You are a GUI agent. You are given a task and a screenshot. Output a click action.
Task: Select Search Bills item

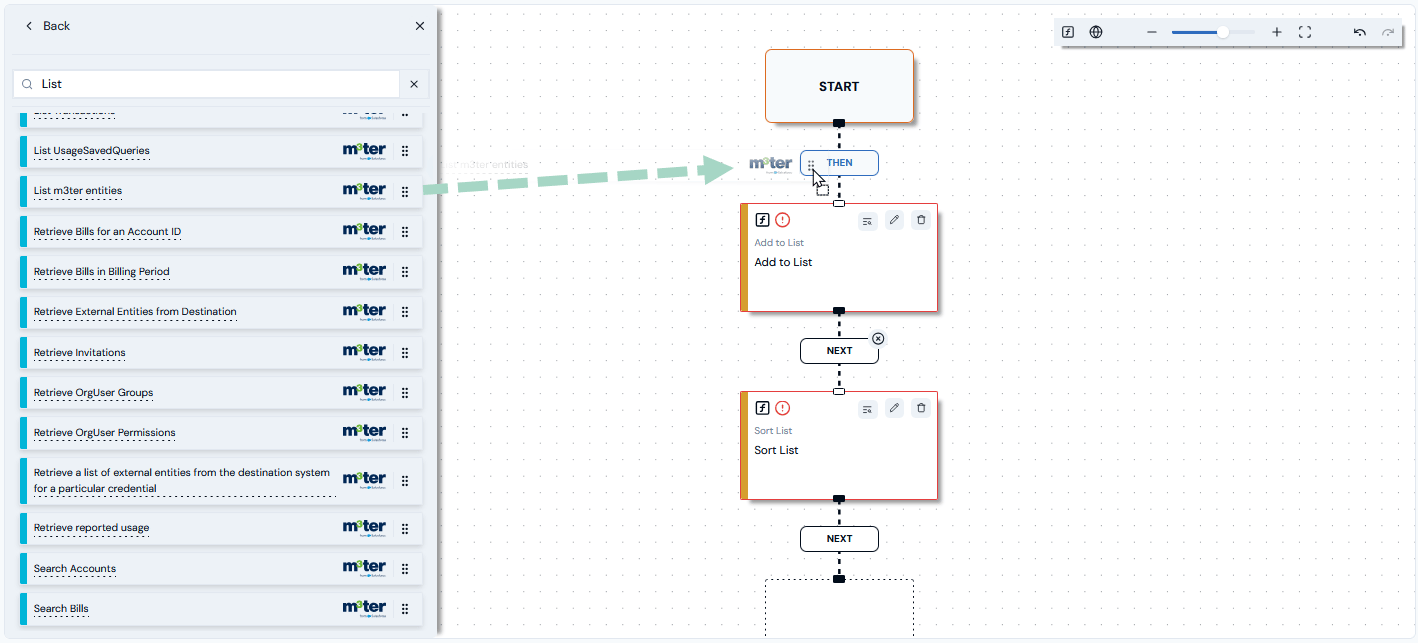pos(220,609)
